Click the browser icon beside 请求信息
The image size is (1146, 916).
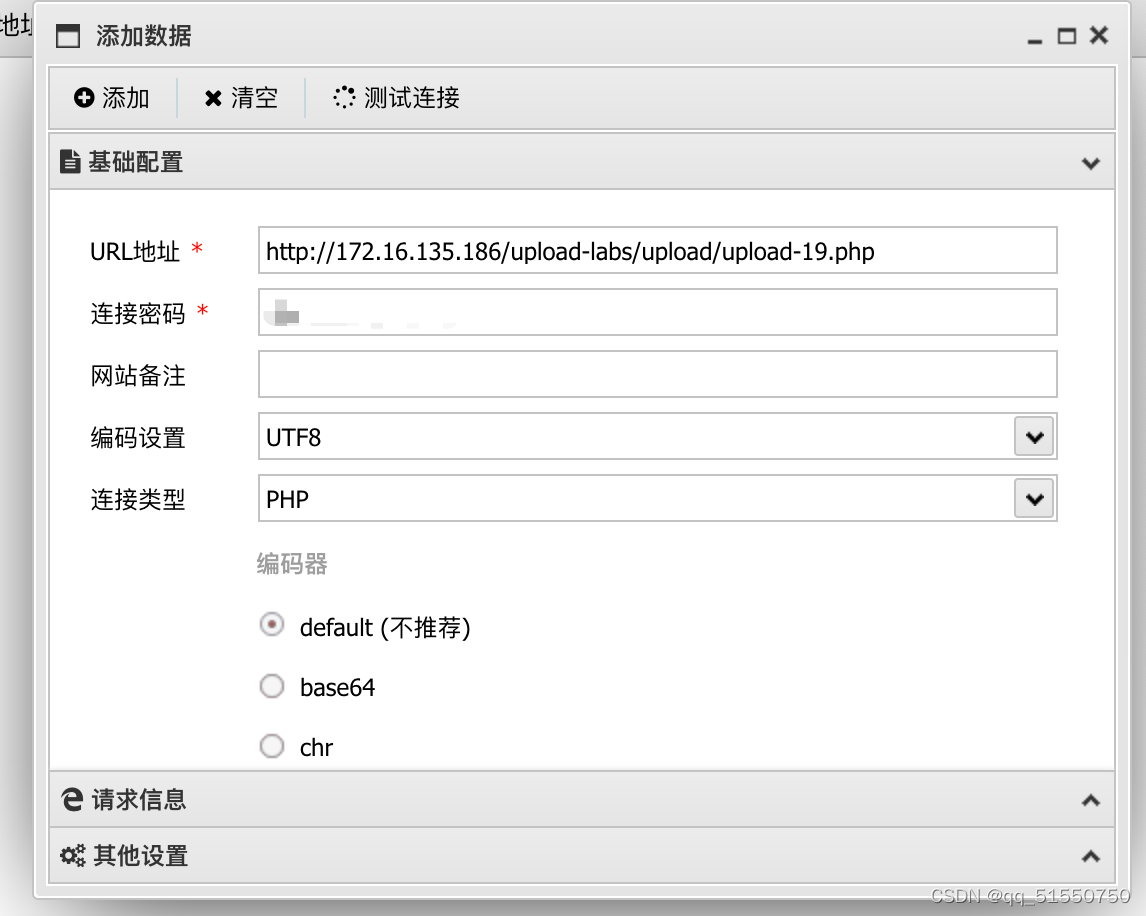click(71, 799)
